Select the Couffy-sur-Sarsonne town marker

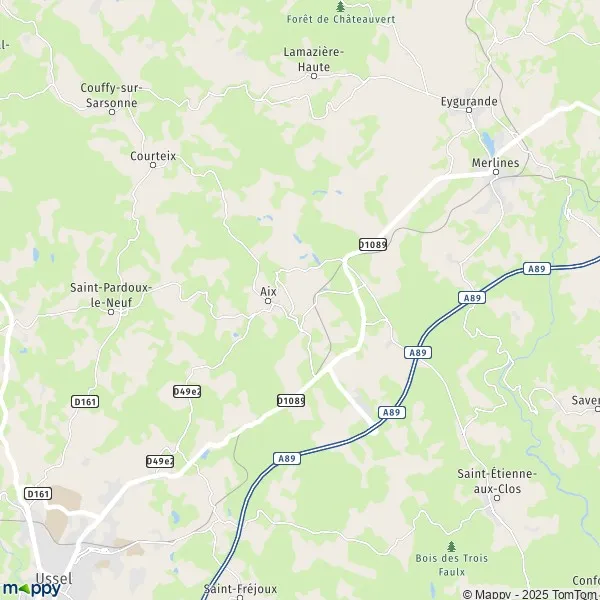[x=112, y=112]
